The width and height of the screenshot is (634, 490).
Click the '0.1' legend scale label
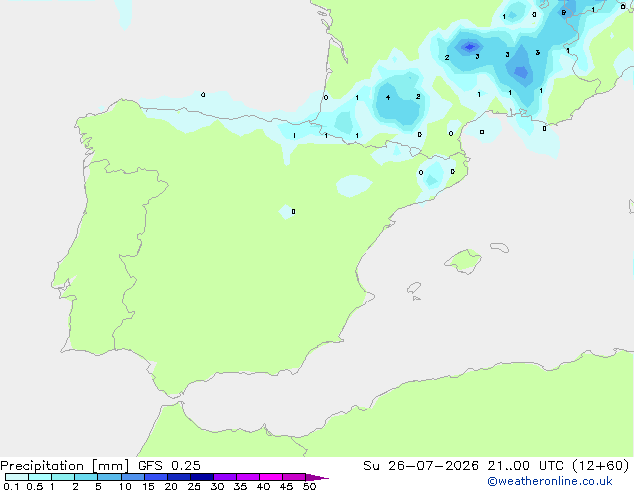pos(11,486)
